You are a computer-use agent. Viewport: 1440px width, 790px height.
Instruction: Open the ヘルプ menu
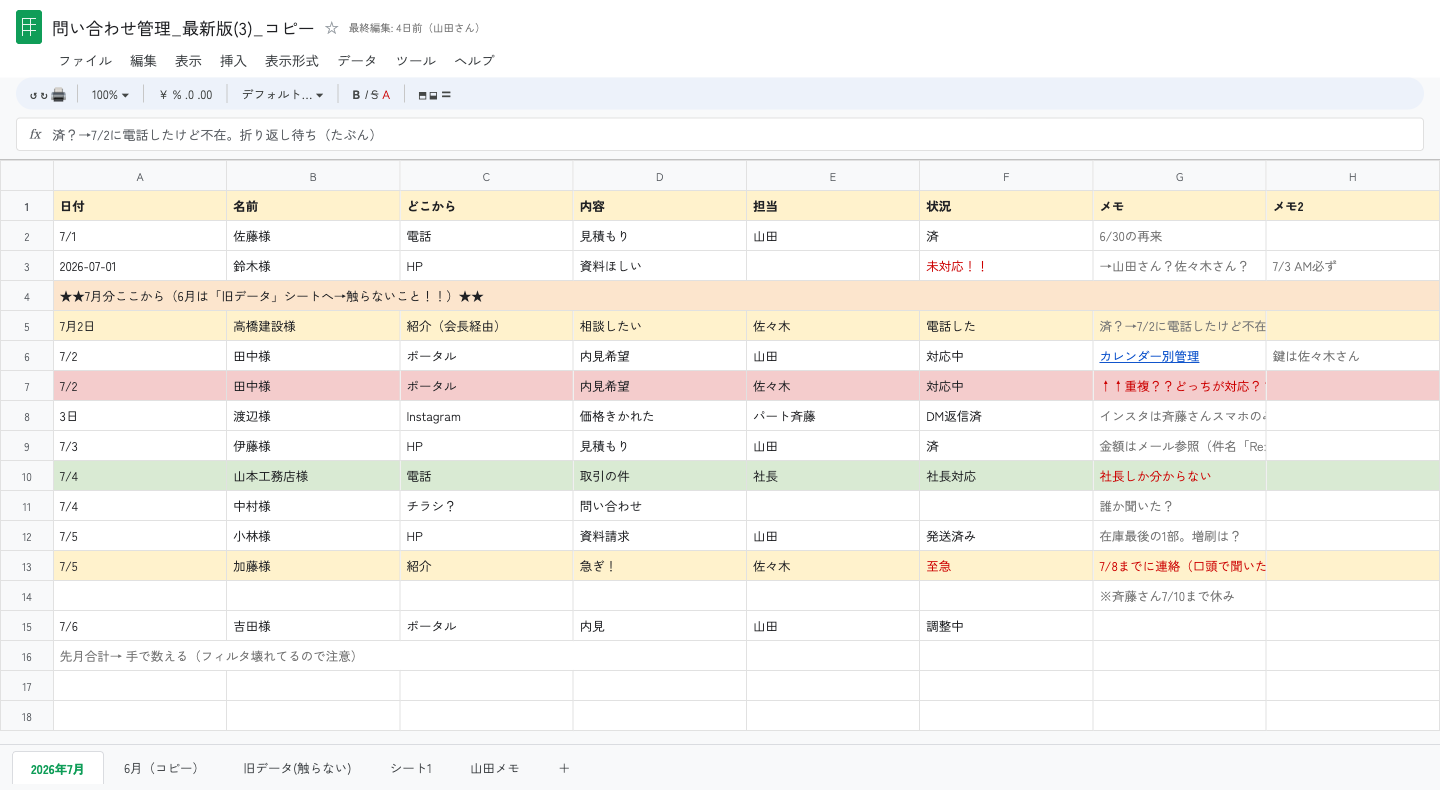[474, 61]
